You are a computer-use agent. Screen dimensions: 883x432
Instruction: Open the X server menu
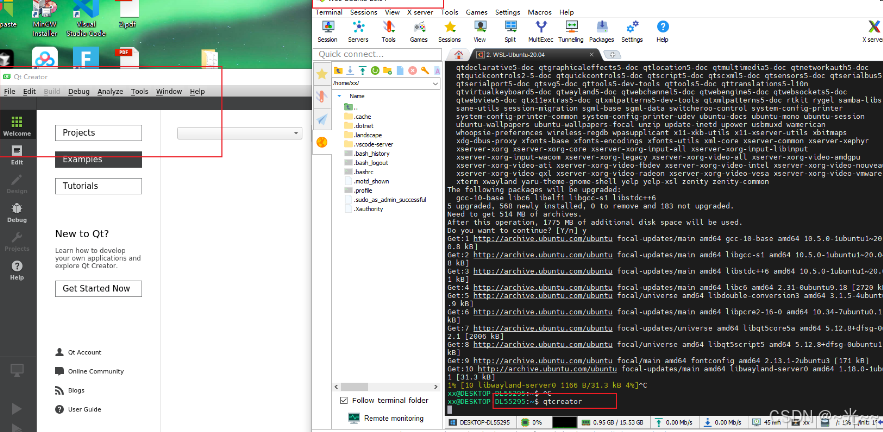pyautogui.click(x=420, y=12)
